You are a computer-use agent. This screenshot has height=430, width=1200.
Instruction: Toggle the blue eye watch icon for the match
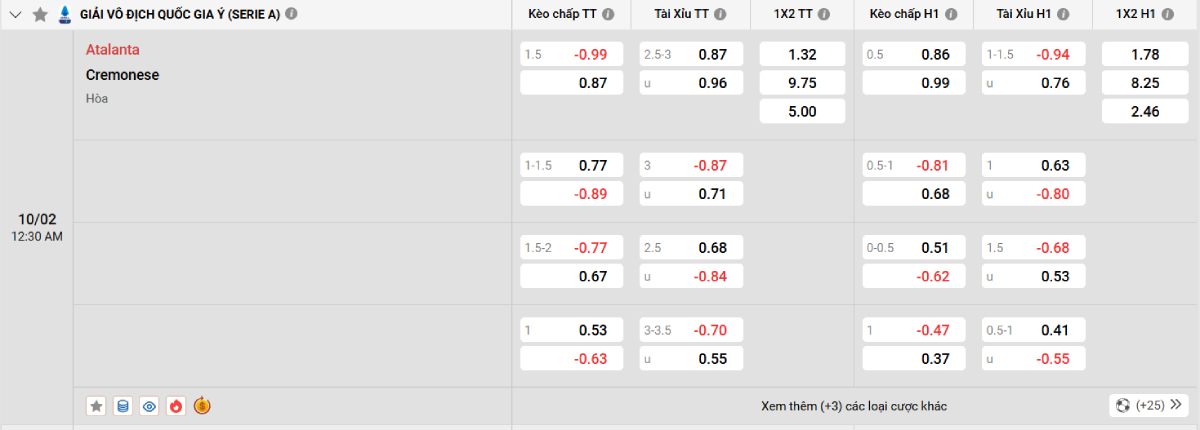[150, 406]
